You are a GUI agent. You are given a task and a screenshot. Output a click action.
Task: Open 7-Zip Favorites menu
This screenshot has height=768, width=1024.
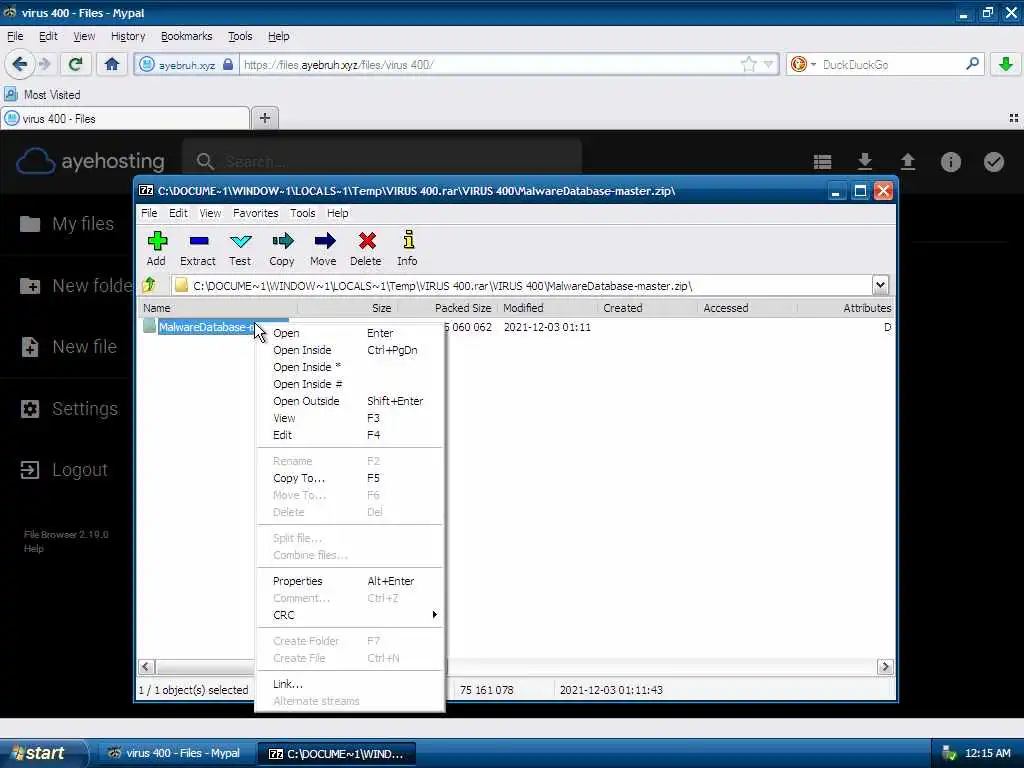pos(255,213)
